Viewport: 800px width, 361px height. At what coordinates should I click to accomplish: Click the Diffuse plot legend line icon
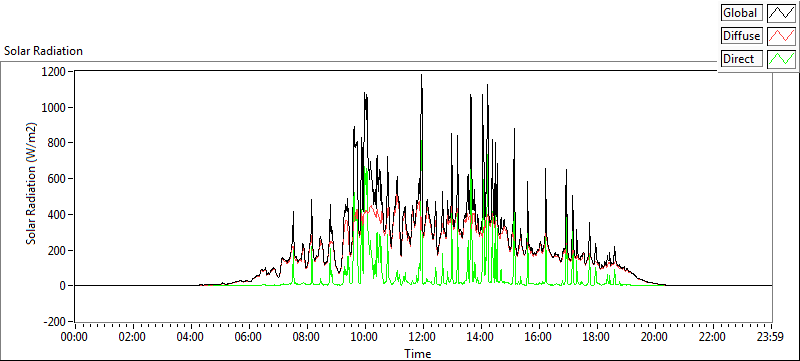coord(781,36)
